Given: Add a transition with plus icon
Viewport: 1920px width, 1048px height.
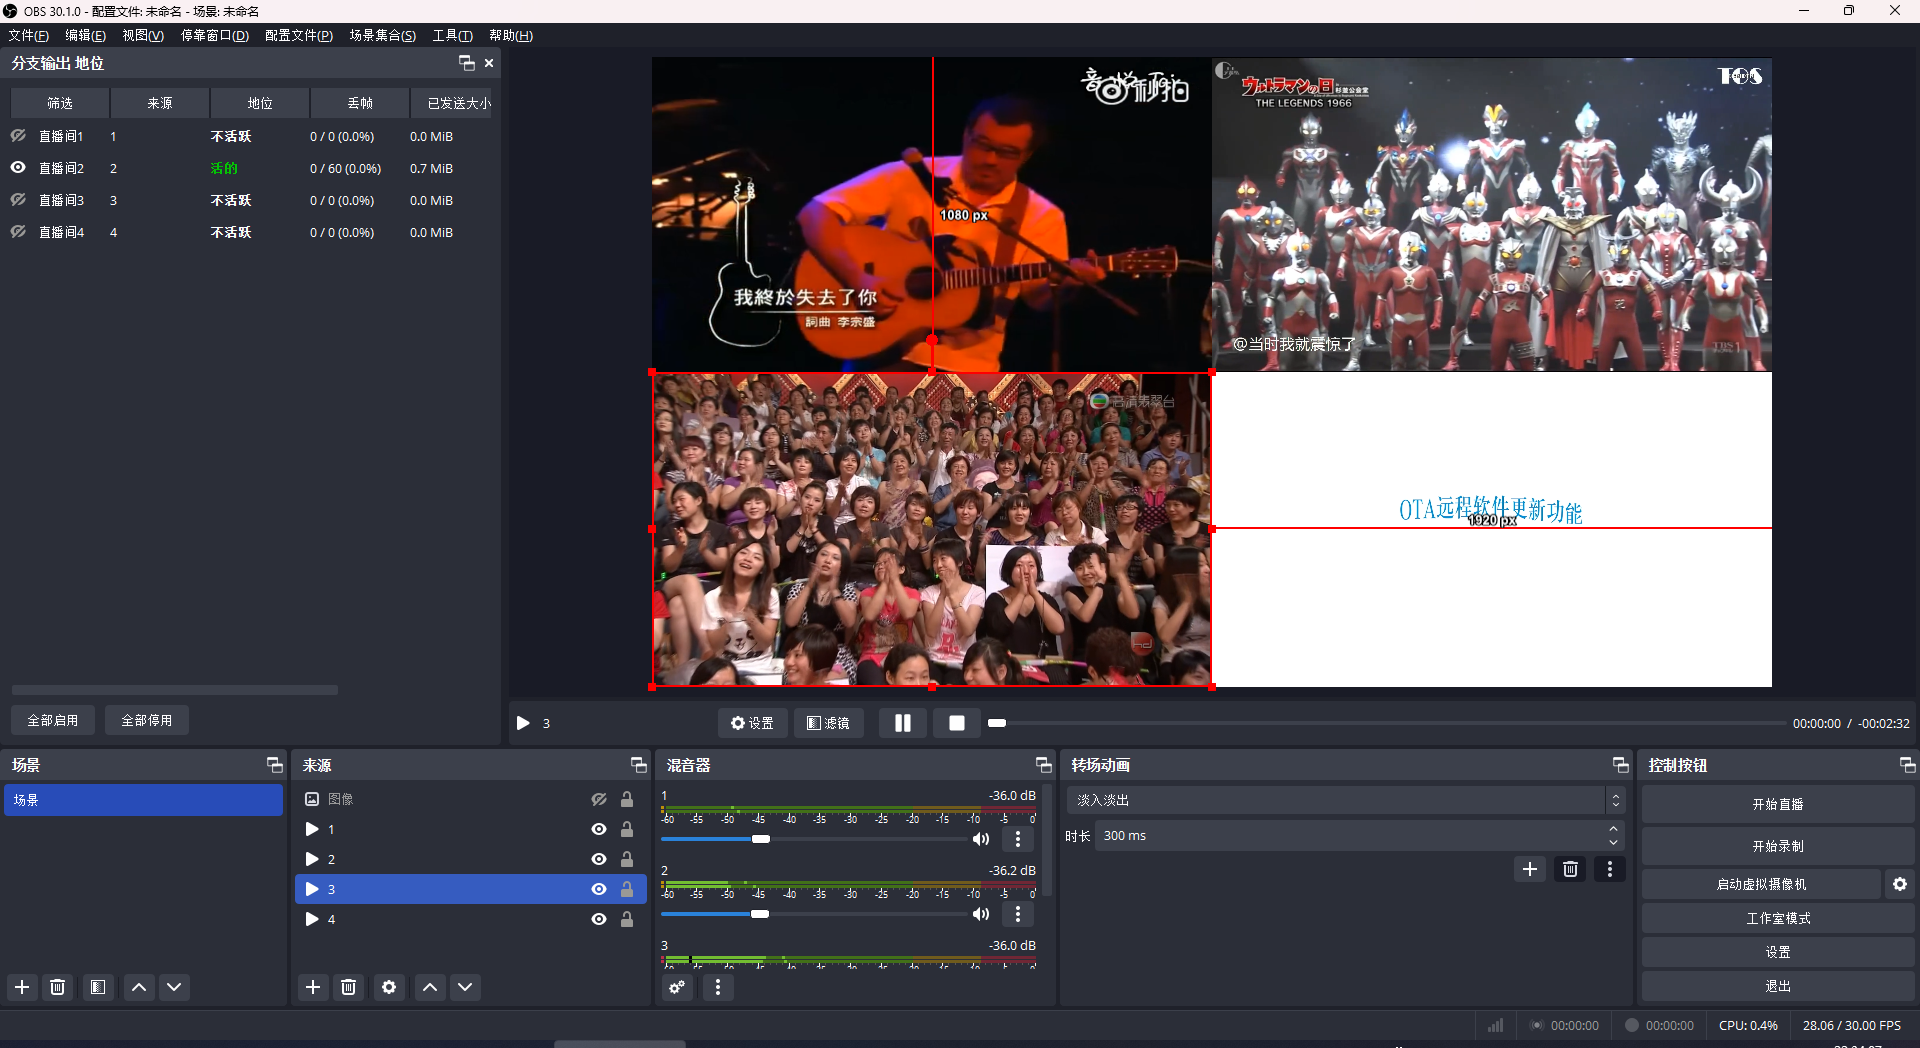Looking at the screenshot, I should click(1530, 869).
